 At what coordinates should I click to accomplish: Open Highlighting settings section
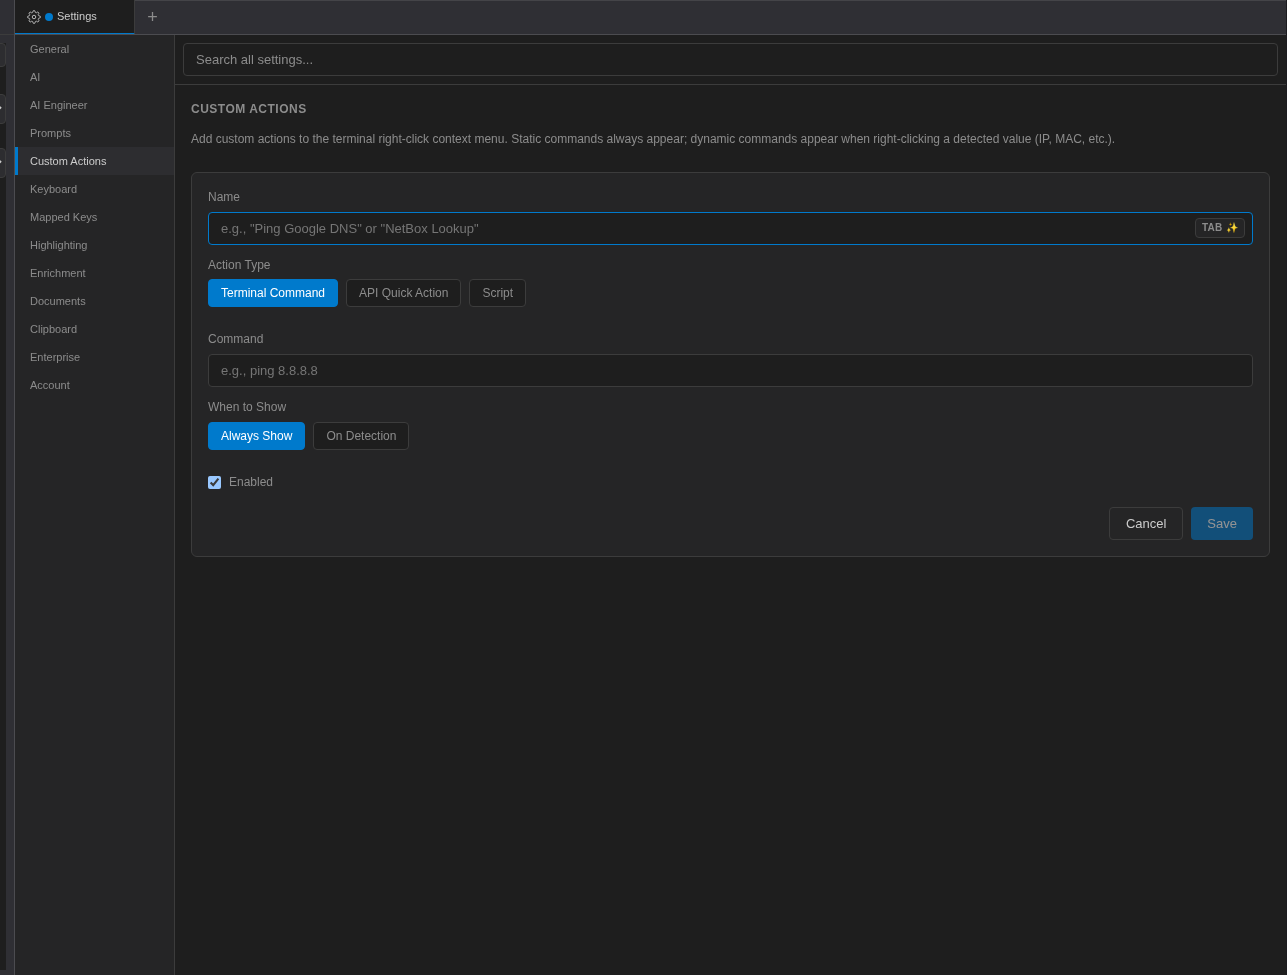(x=95, y=245)
